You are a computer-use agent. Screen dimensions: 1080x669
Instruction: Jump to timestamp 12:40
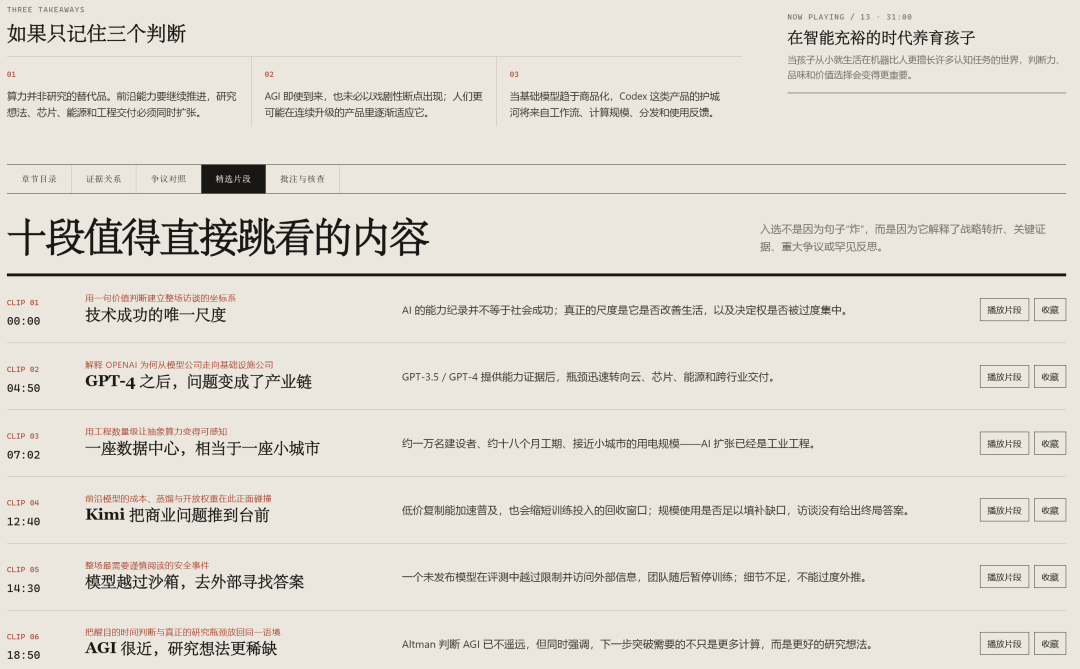[23, 522]
